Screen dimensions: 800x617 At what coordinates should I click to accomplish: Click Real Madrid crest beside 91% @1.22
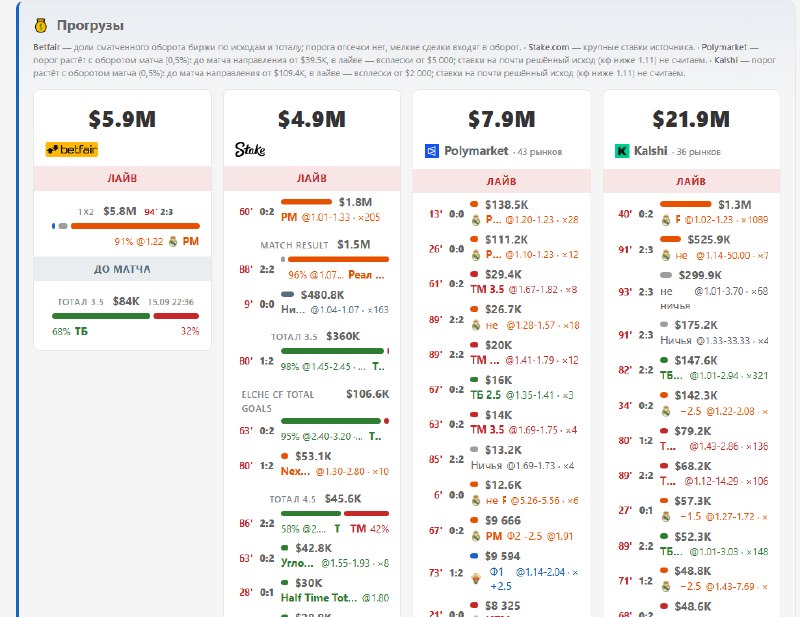173,241
